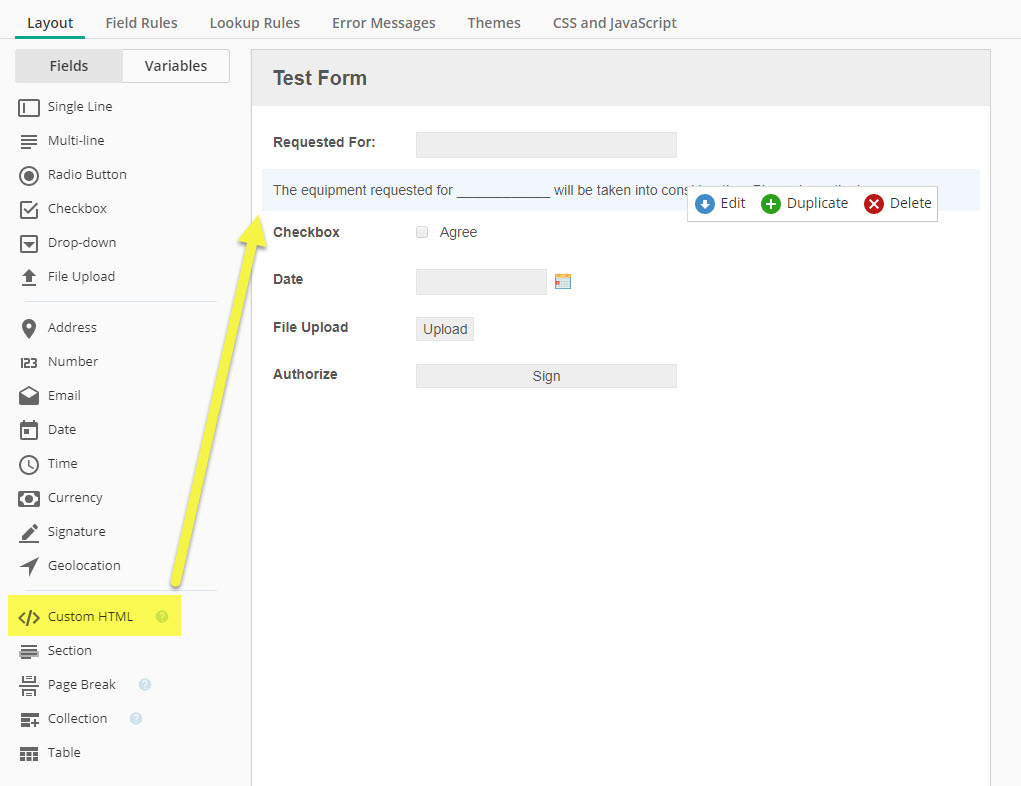The height and width of the screenshot is (786, 1021).
Task: Add a Checkbox field from sidebar
Action: point(76,209)
